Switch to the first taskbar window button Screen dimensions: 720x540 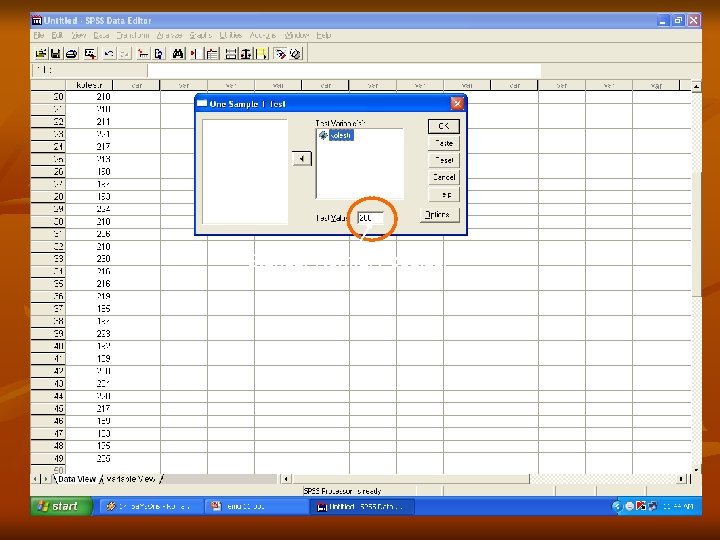pyautogui.click(x=151, y=507)
